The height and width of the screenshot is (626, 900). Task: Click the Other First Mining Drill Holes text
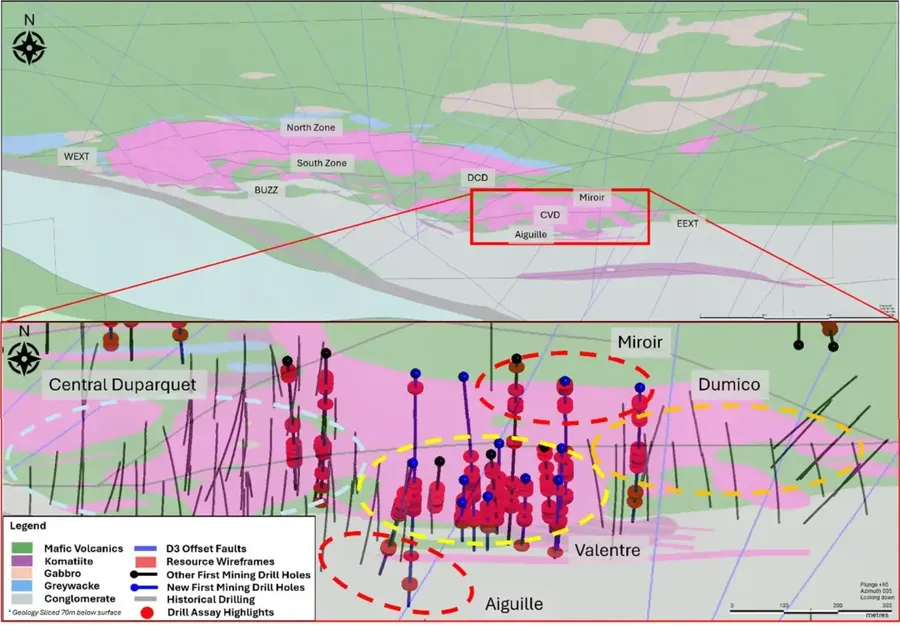[238, 574]
